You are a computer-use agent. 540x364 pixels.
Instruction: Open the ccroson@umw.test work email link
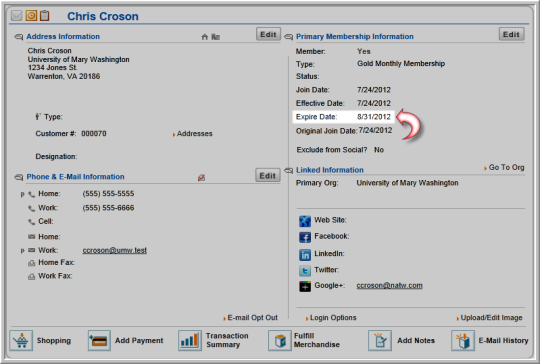[x=115, y=250]
